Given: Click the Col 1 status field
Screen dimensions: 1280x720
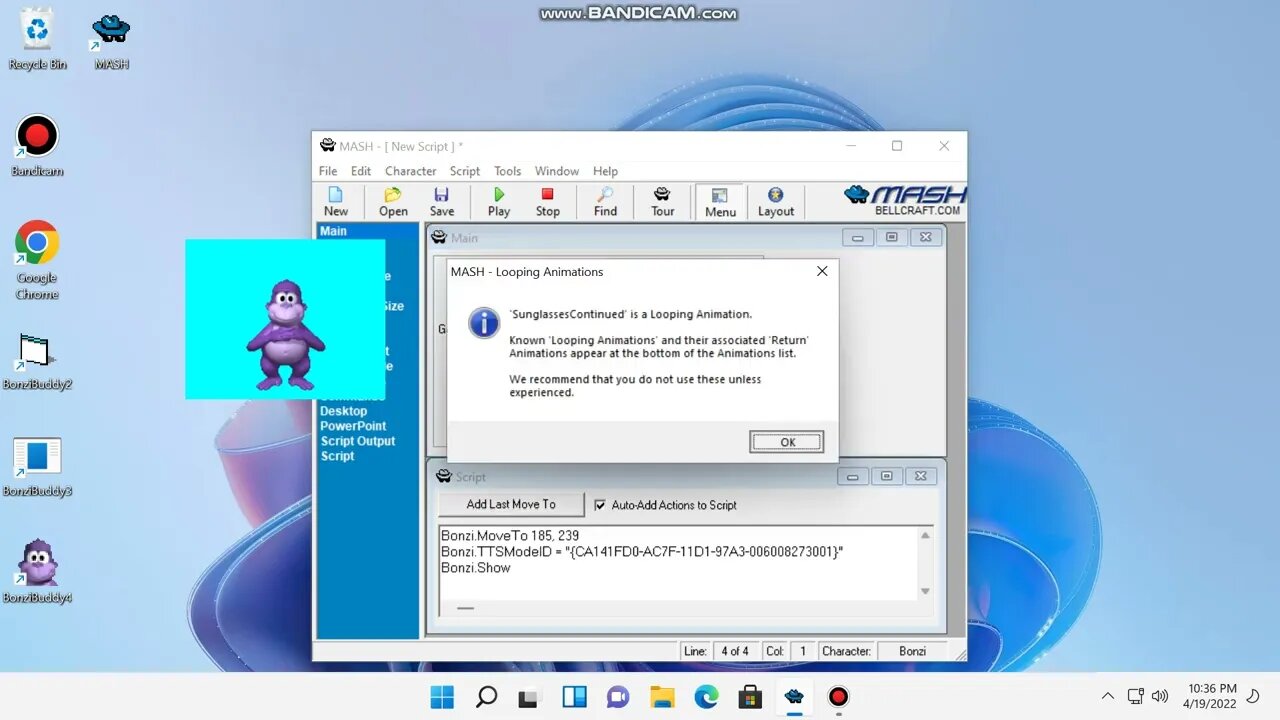Looking at the screenshot, I should 802,651.
